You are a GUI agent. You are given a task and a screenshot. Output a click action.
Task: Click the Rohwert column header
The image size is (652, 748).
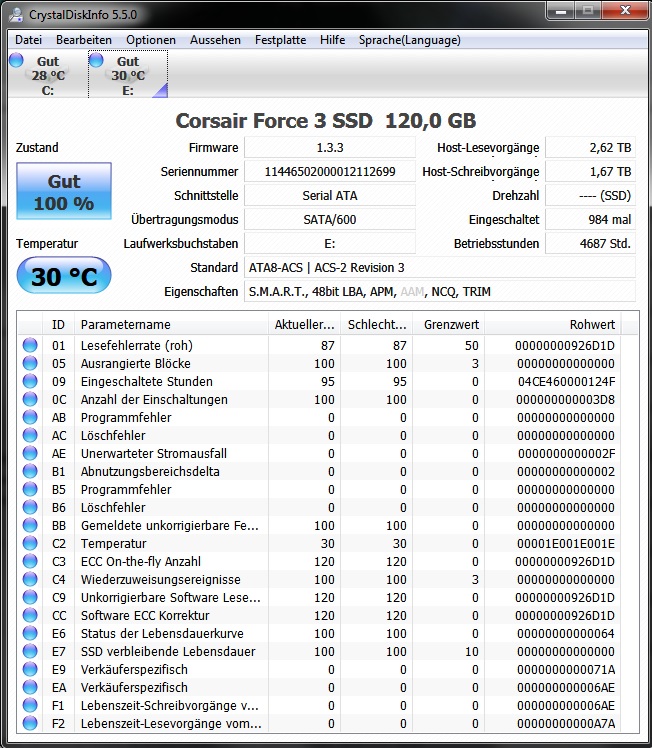pos(553,324)
